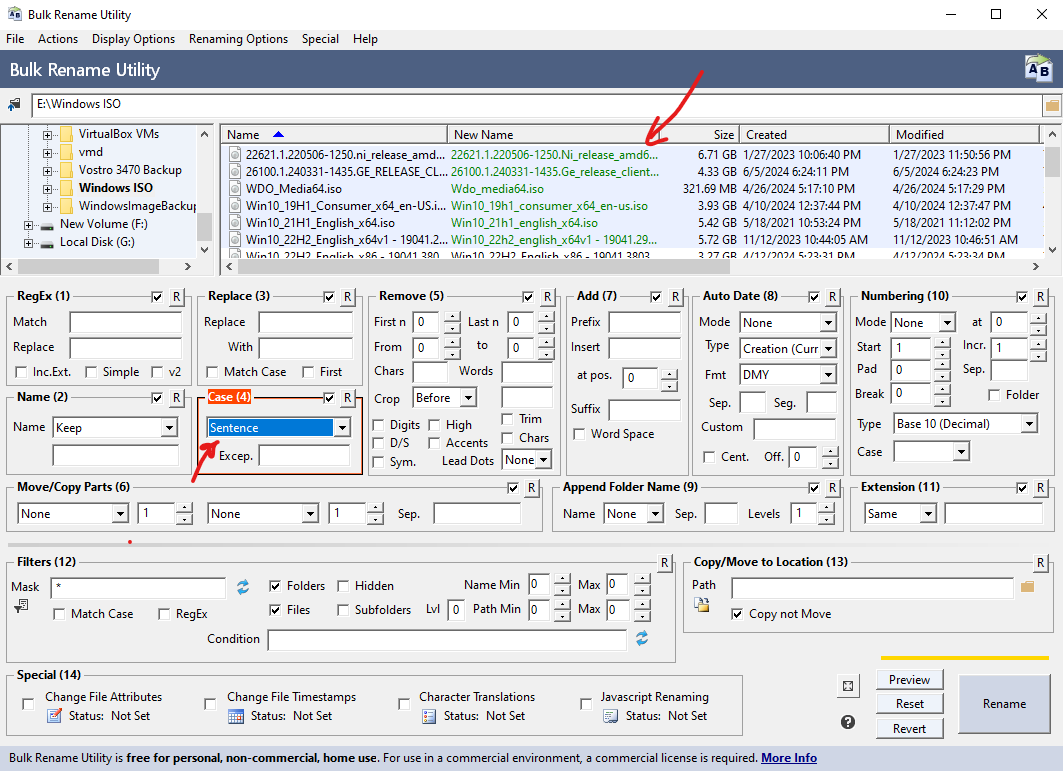The image size is (1063, 771).
Task: Click the Preview button
Action: click(x=909, y=680)
